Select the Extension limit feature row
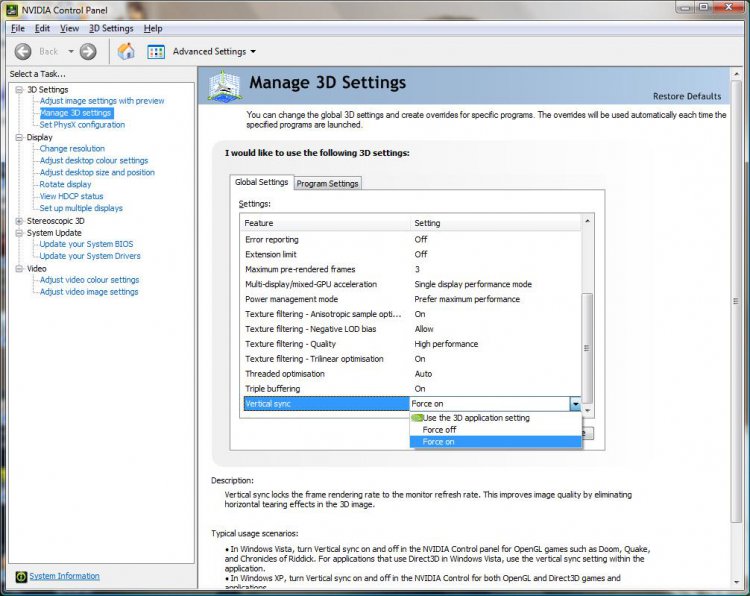This screenshot has width=750, height=596. coord(412,254)
